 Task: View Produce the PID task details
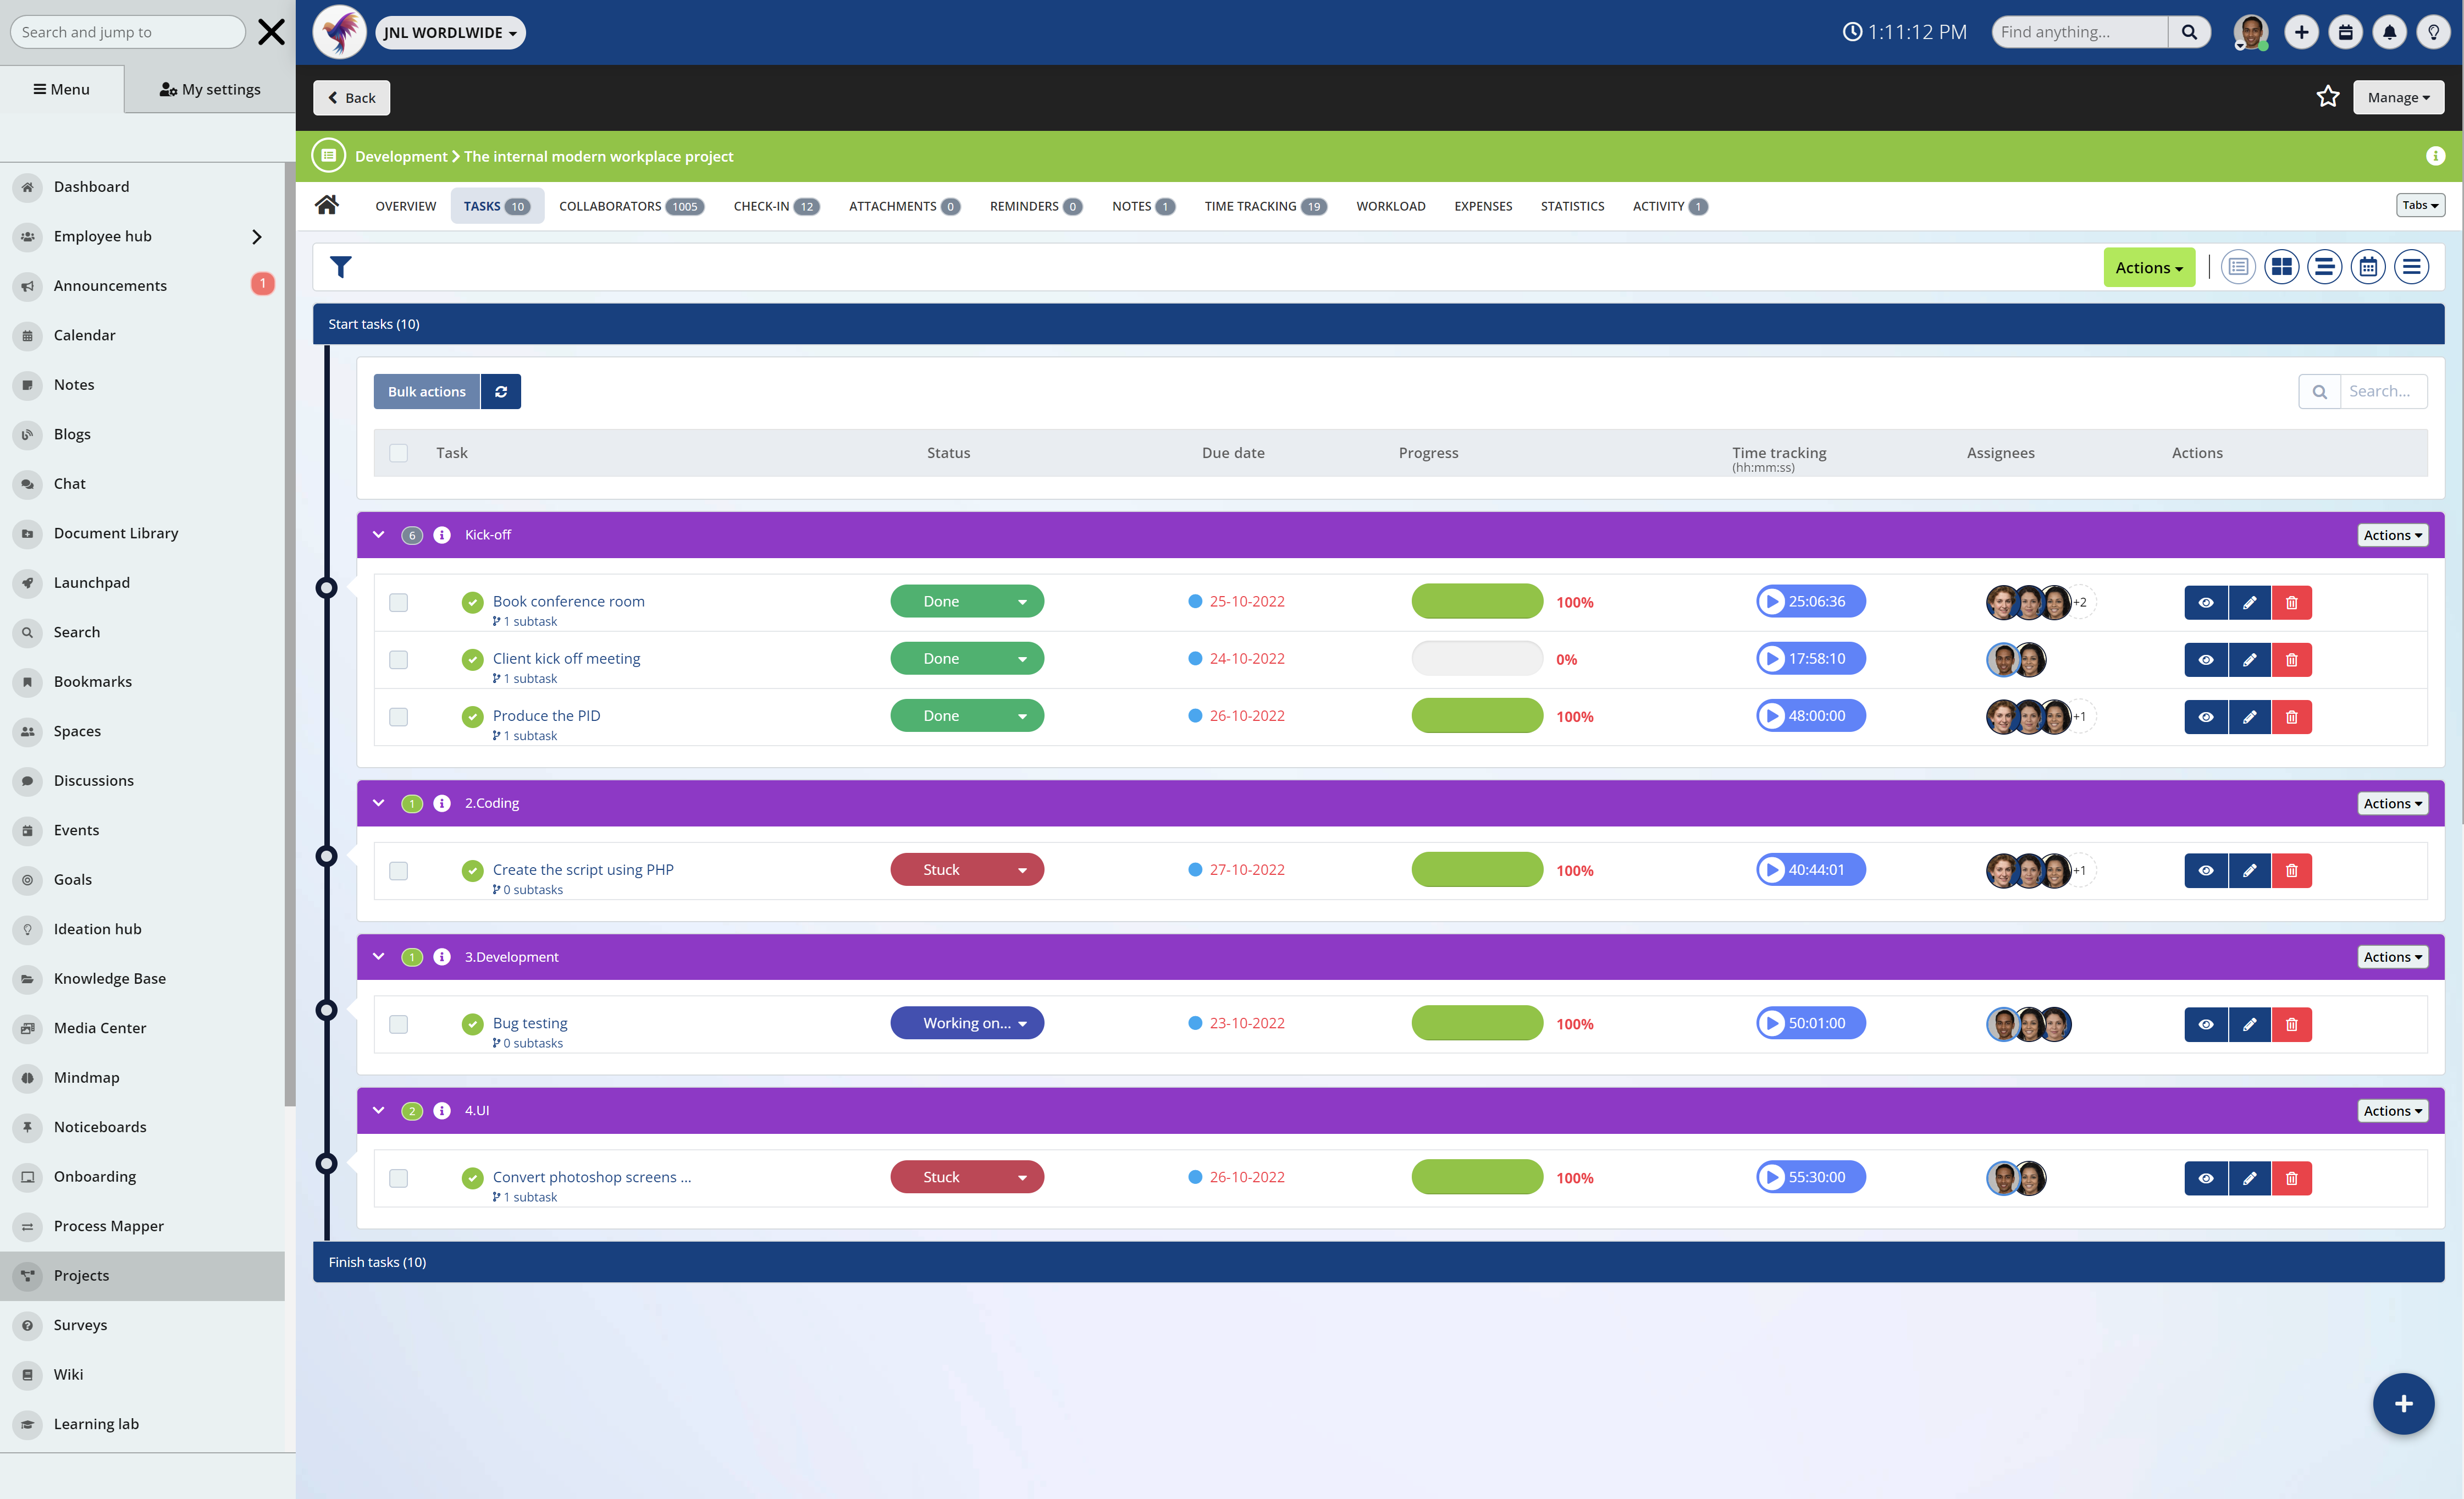(2205, 717)
